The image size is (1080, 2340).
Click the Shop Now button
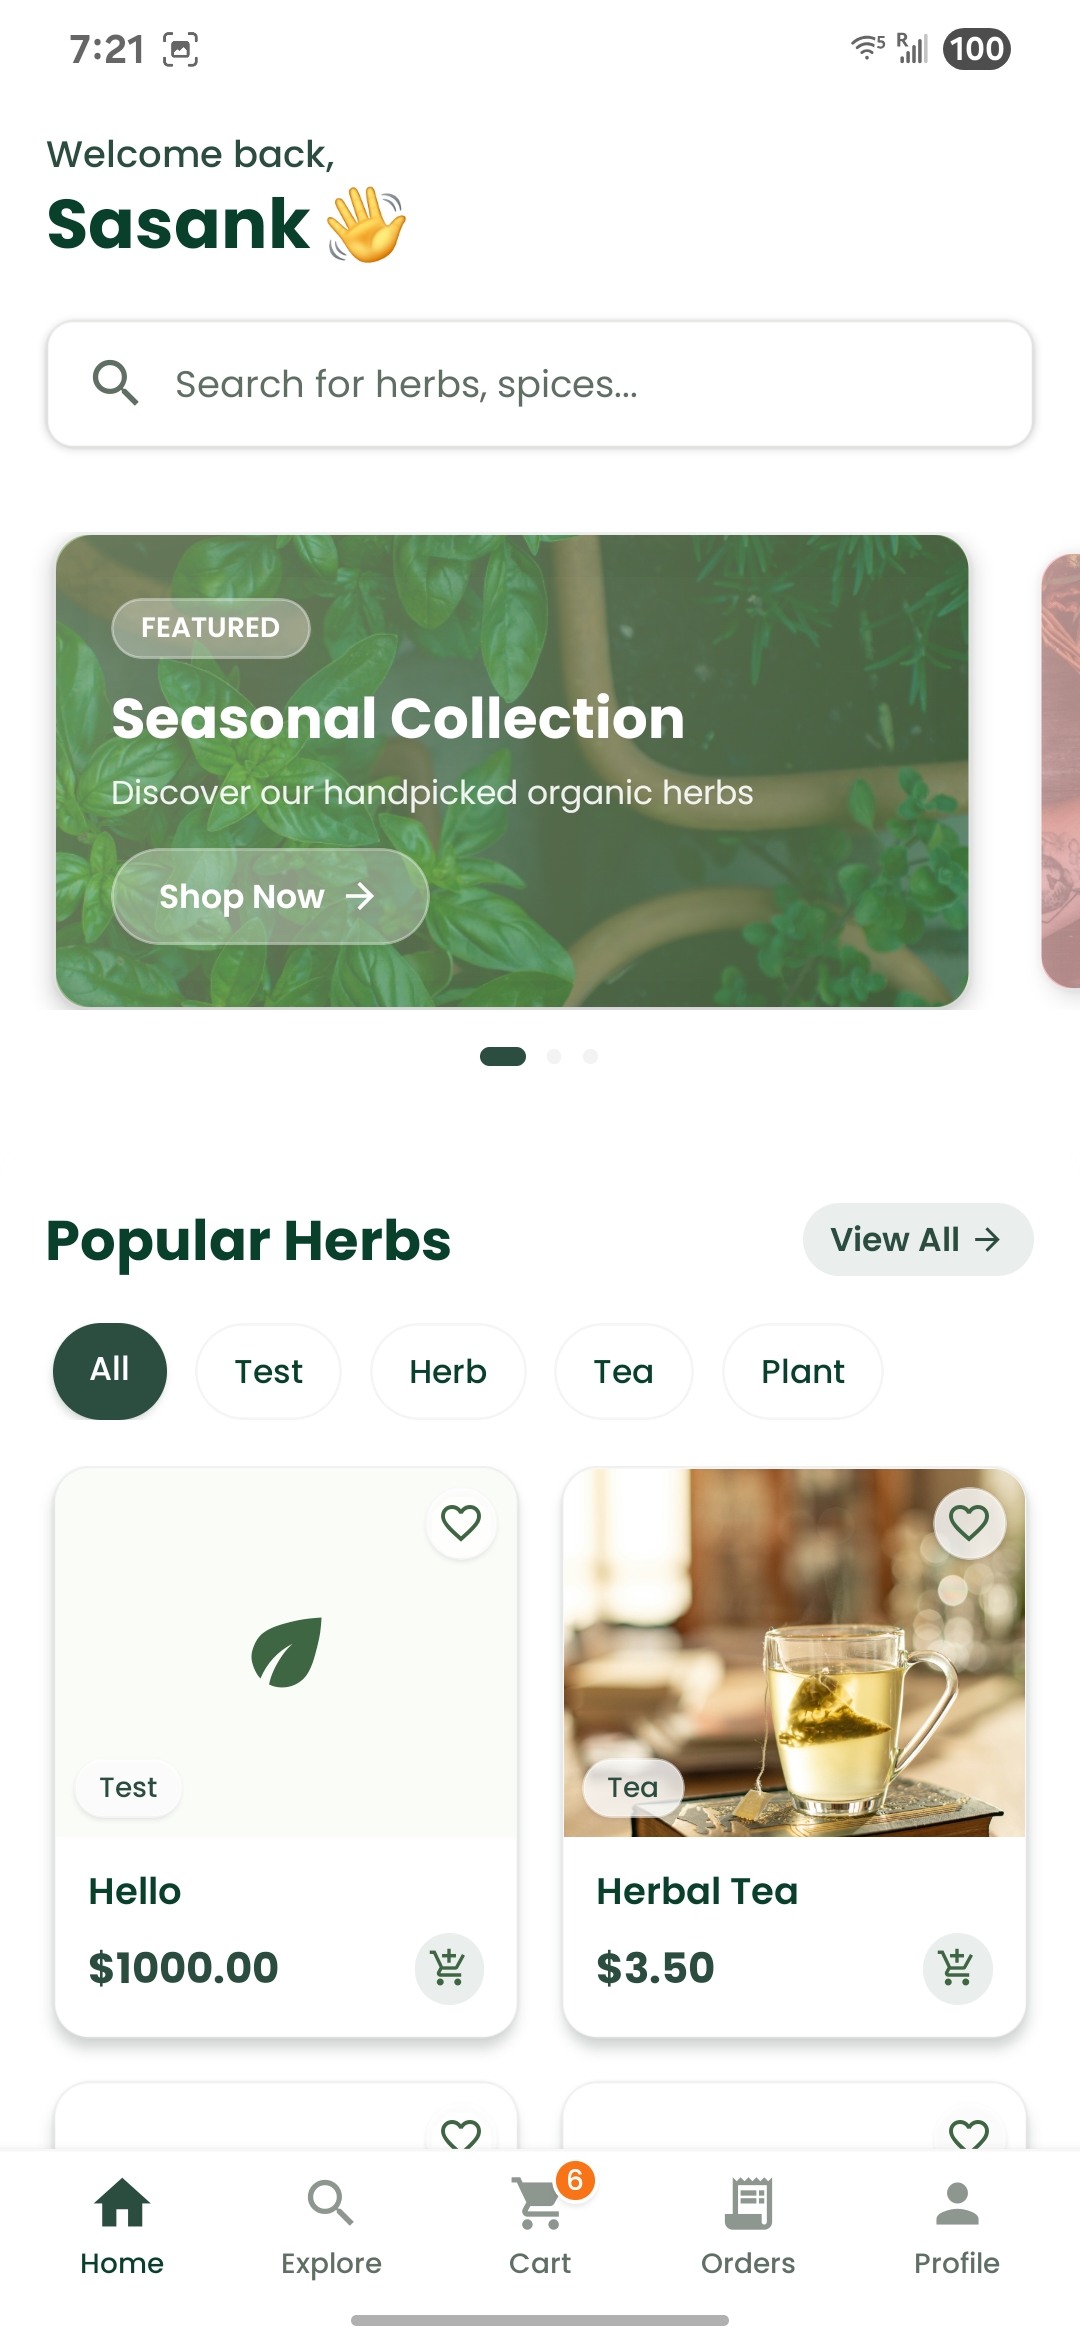click(x=270, y=896)
